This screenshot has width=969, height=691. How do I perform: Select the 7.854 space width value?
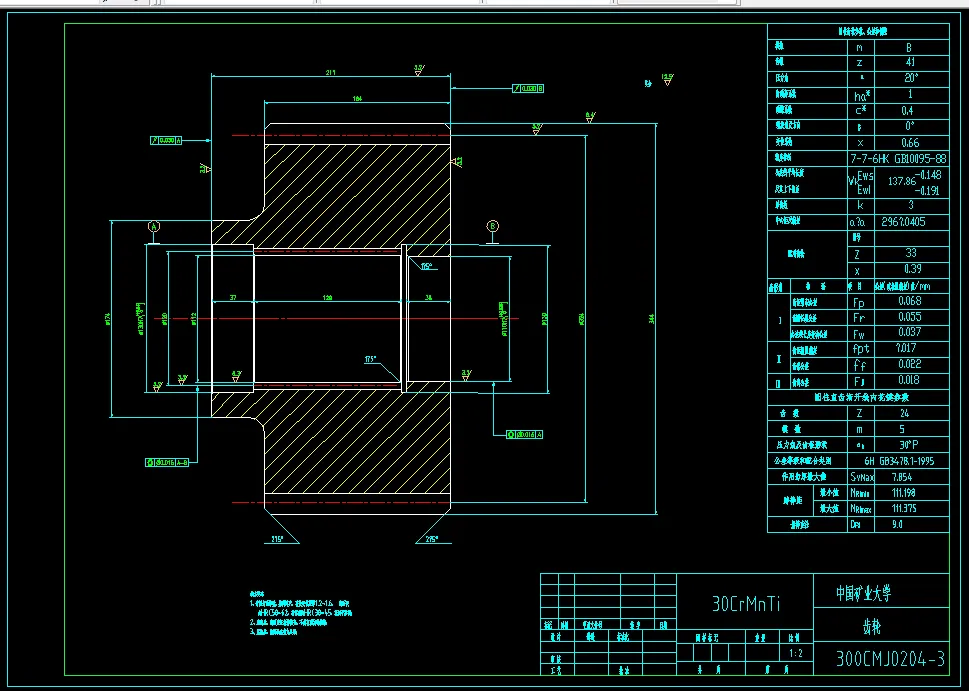point(902,477)
